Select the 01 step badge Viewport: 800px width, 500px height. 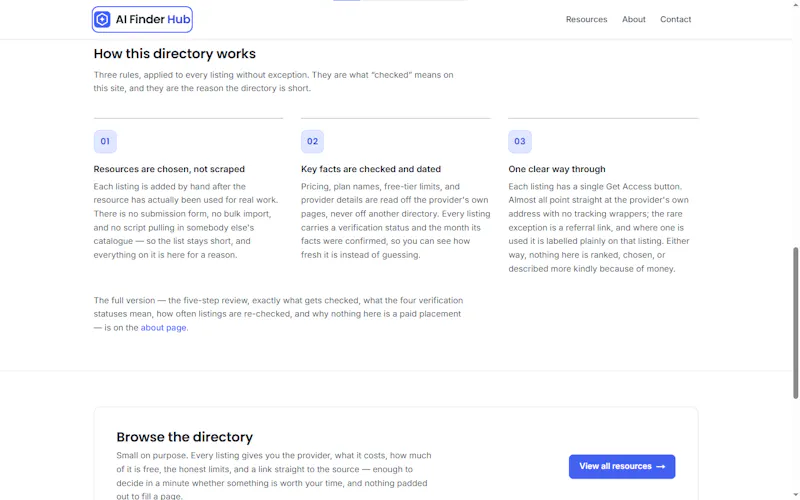tap(105, 141)
